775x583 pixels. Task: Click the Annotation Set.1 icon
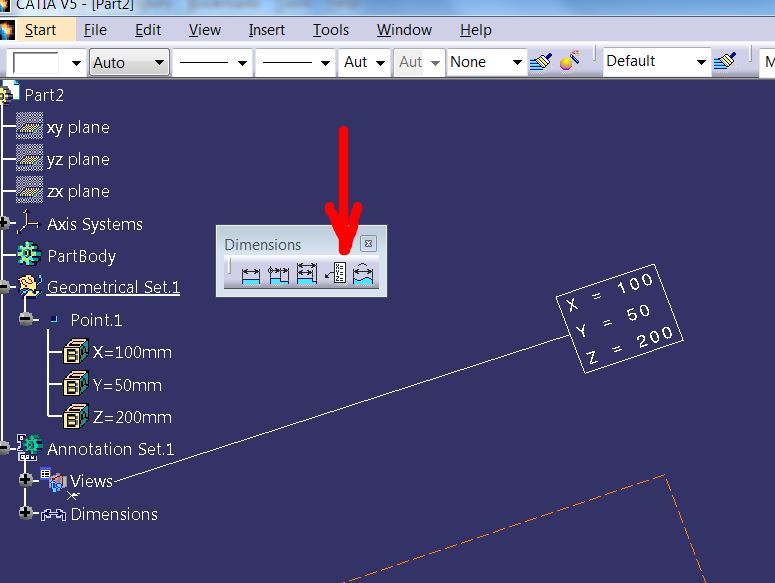pyautogui.click(x=30, y=447)
